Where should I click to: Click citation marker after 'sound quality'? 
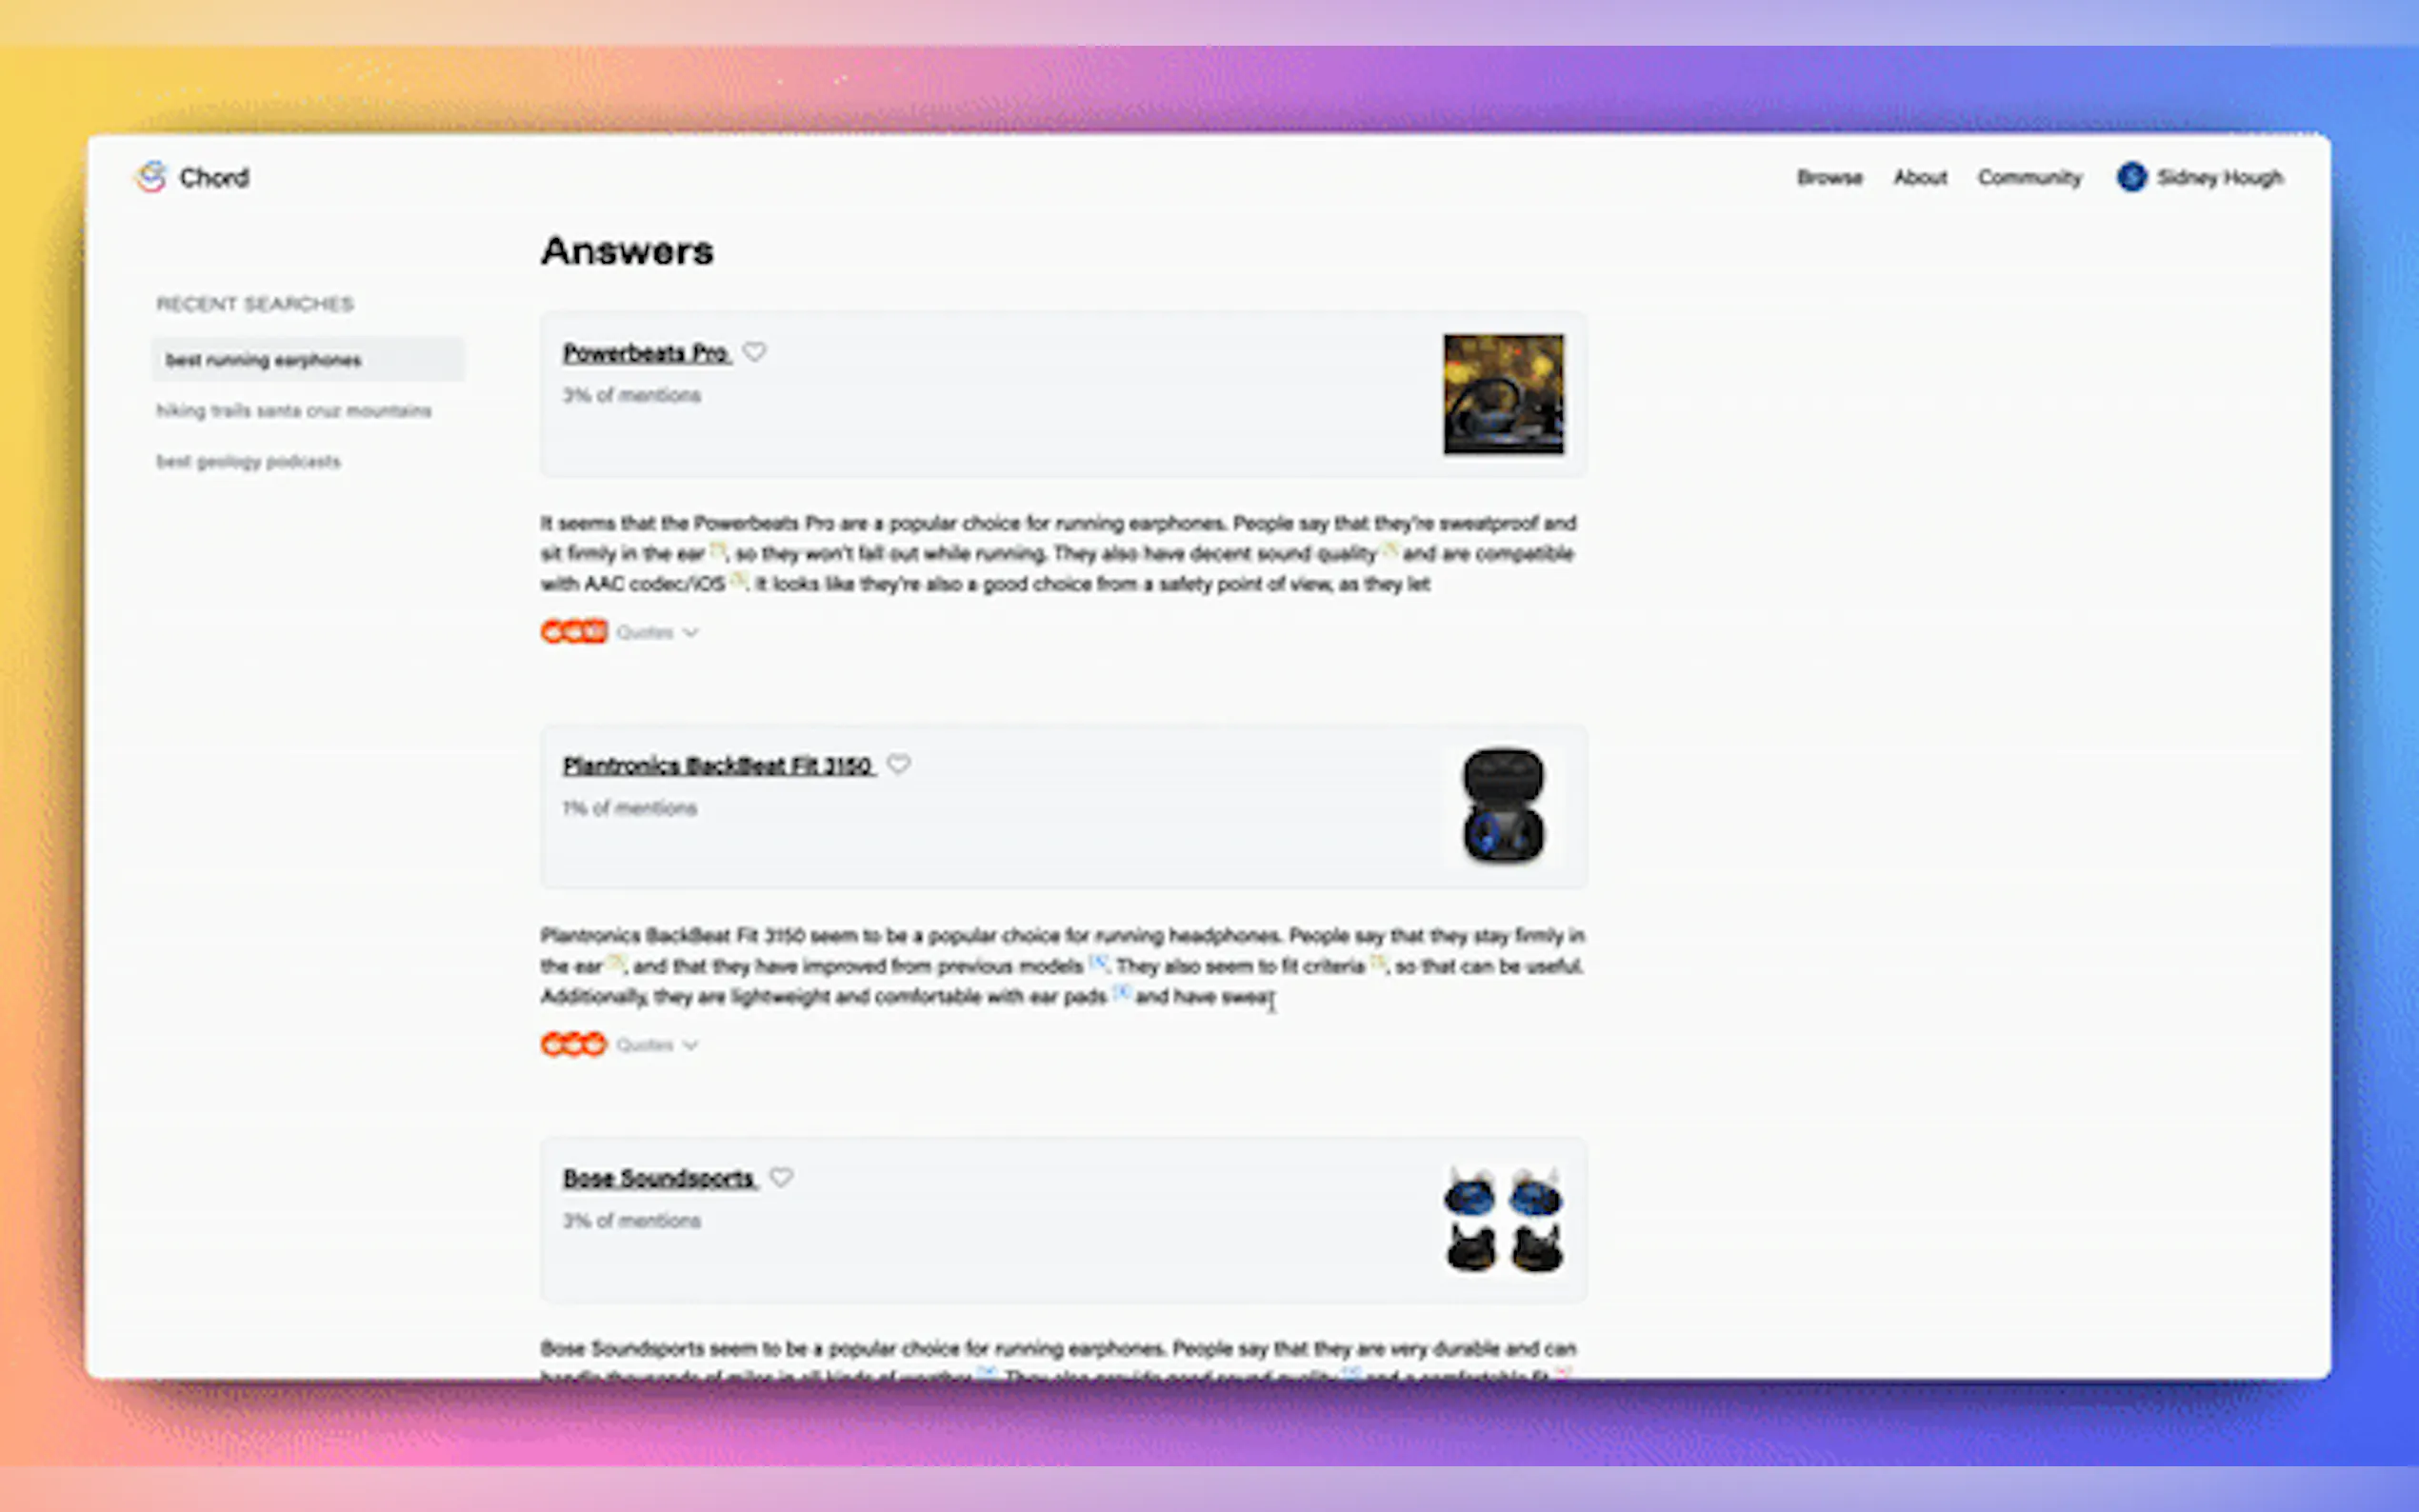point(1389,549)
